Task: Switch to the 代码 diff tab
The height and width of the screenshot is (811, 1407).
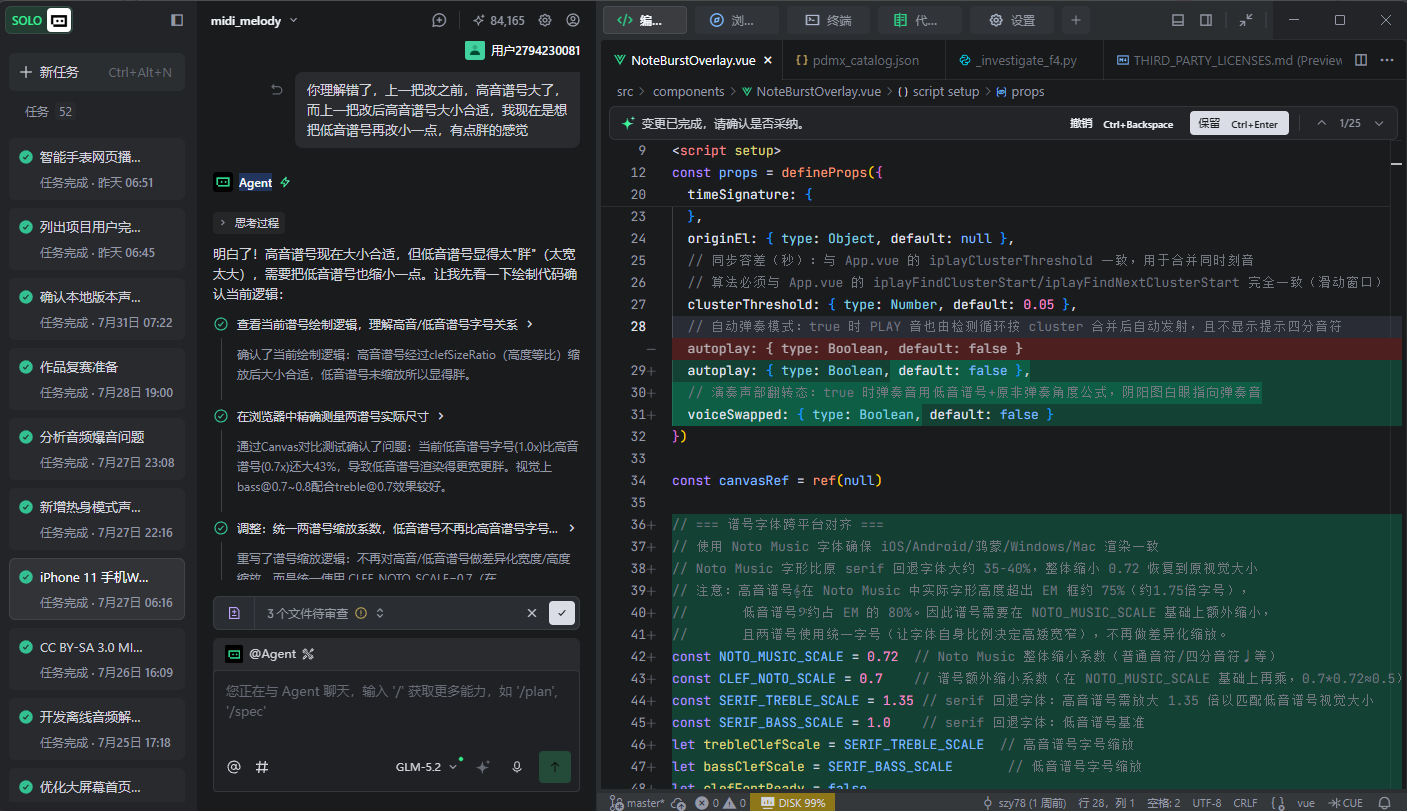Action: pos(919,20)
